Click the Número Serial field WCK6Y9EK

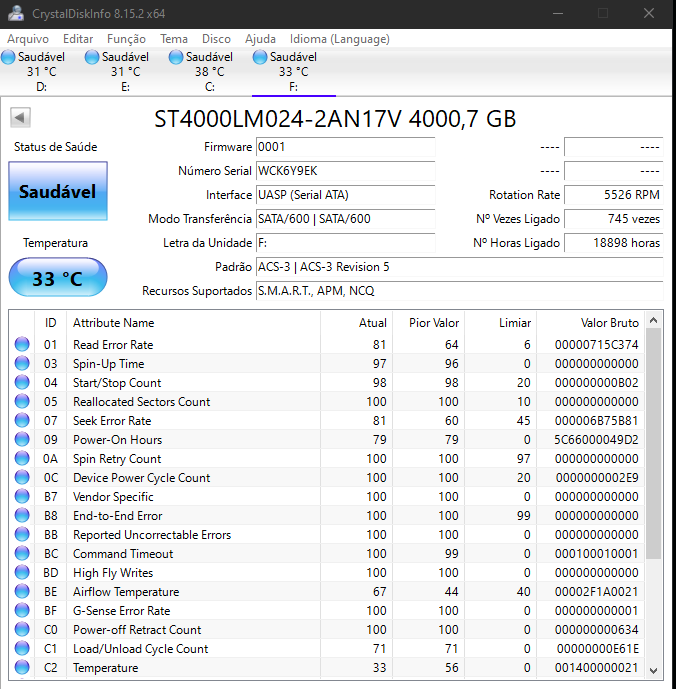(345, 170)
